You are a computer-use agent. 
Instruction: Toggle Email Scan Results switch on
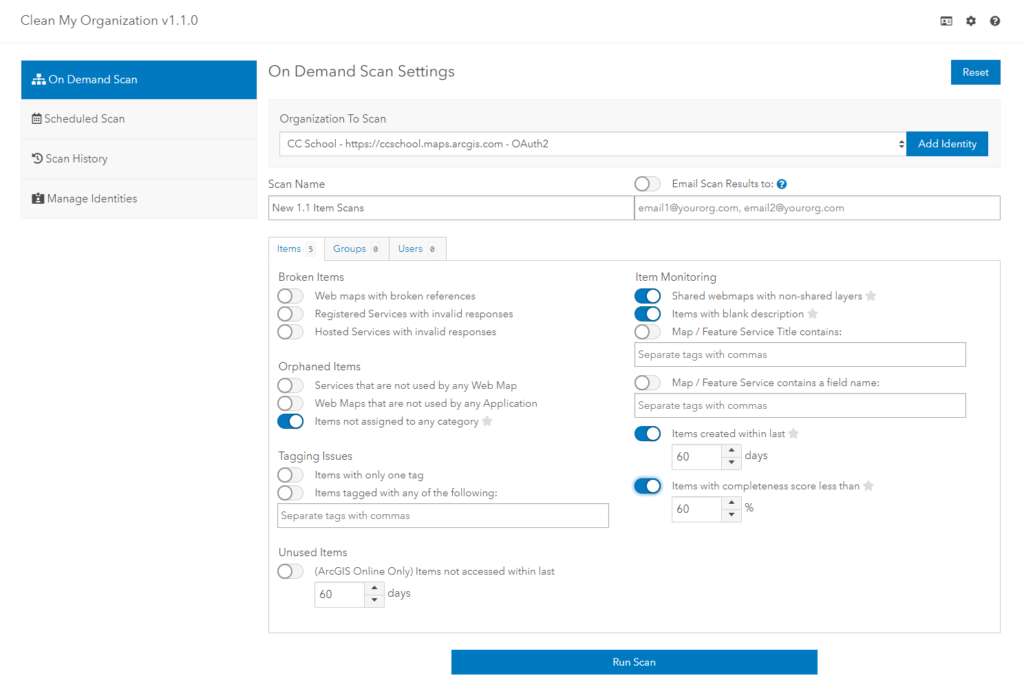pyautogui.click(x=647, y=184)
